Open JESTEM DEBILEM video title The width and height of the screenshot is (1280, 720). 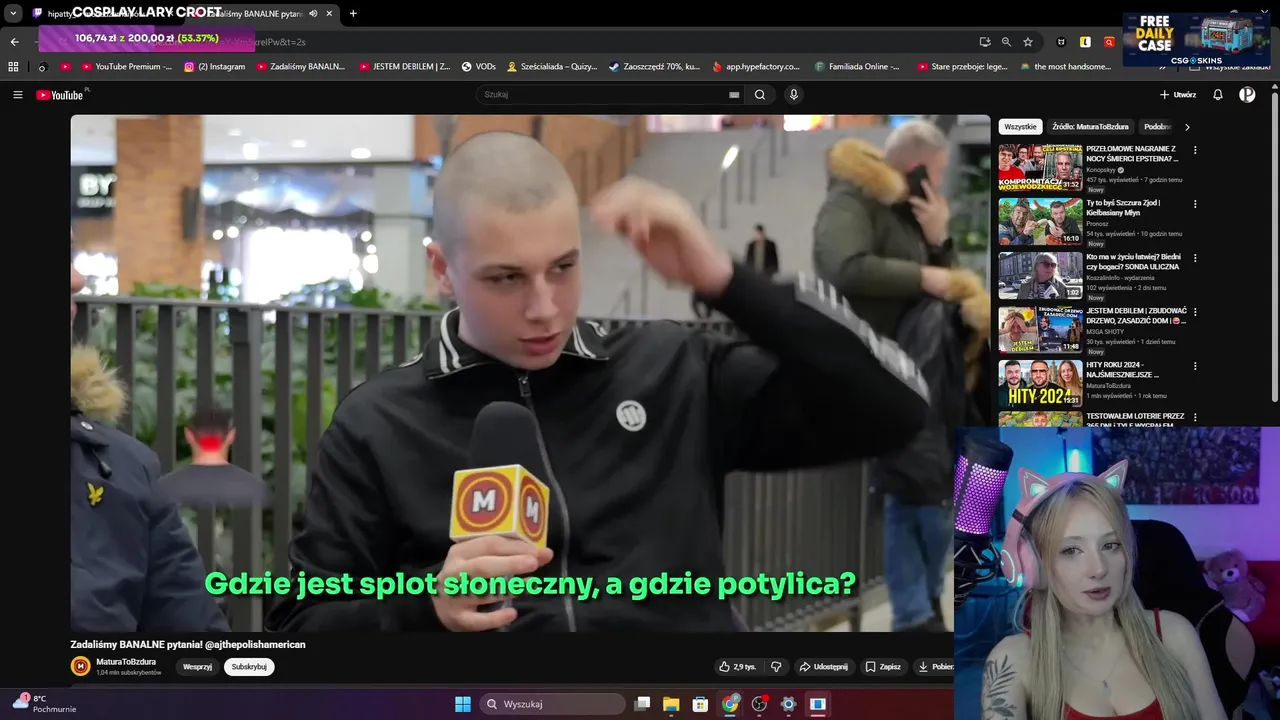pos(1136,315)
